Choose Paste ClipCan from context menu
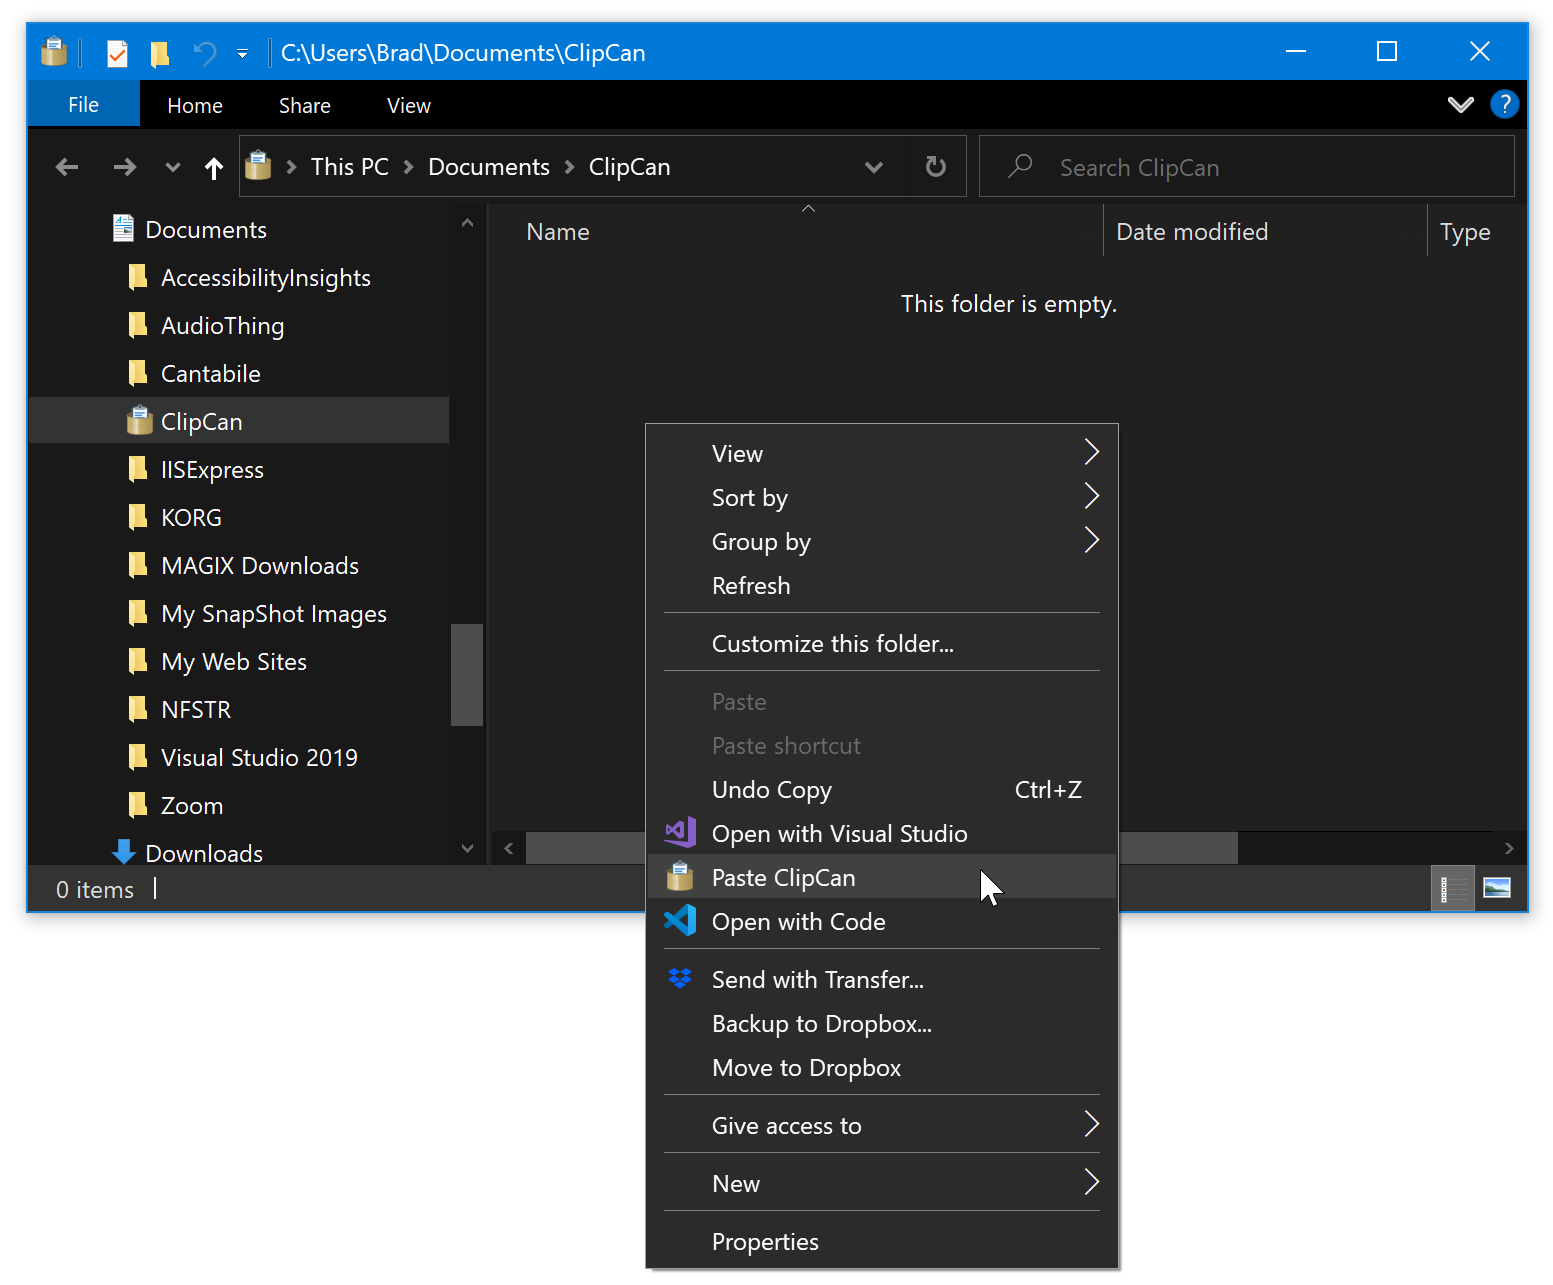 [882, 878]
